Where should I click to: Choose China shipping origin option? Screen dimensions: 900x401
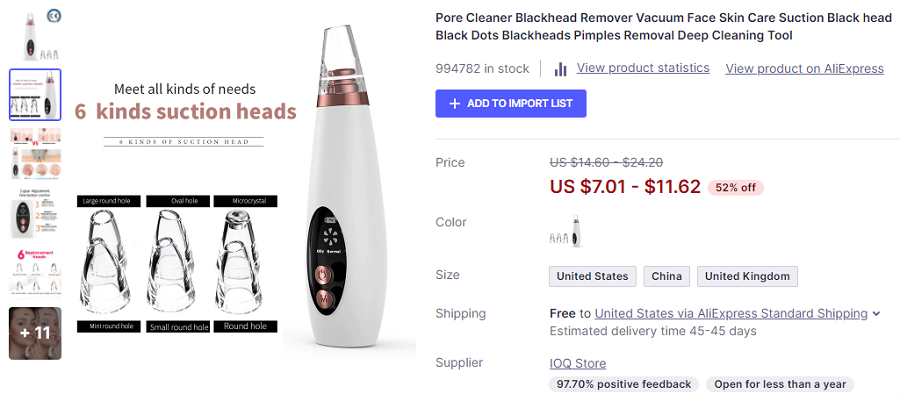(666, 276)
